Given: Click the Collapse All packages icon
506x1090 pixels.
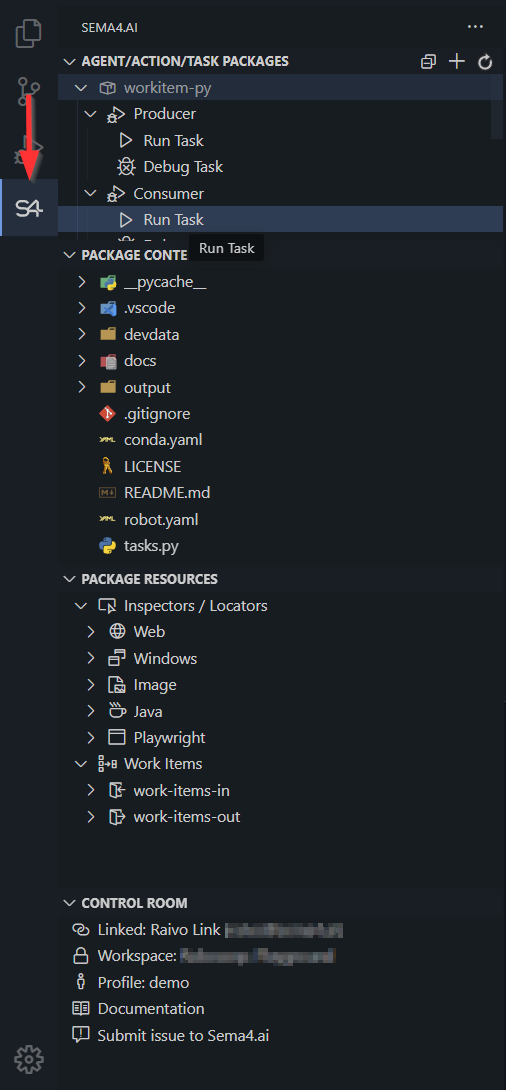Looking at the screenshot, I should pos(428,62).
